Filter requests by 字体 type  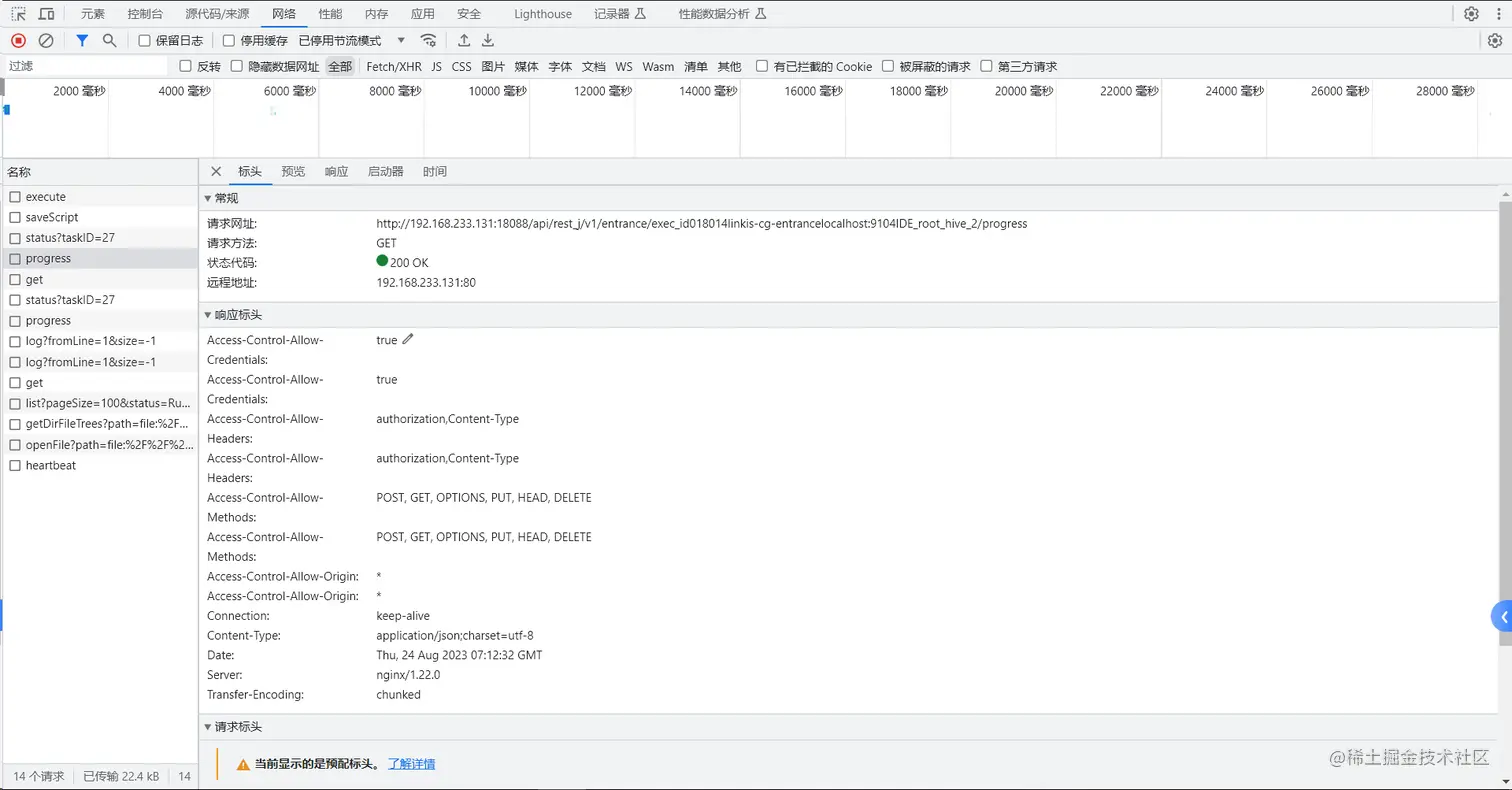click(560, 66)
